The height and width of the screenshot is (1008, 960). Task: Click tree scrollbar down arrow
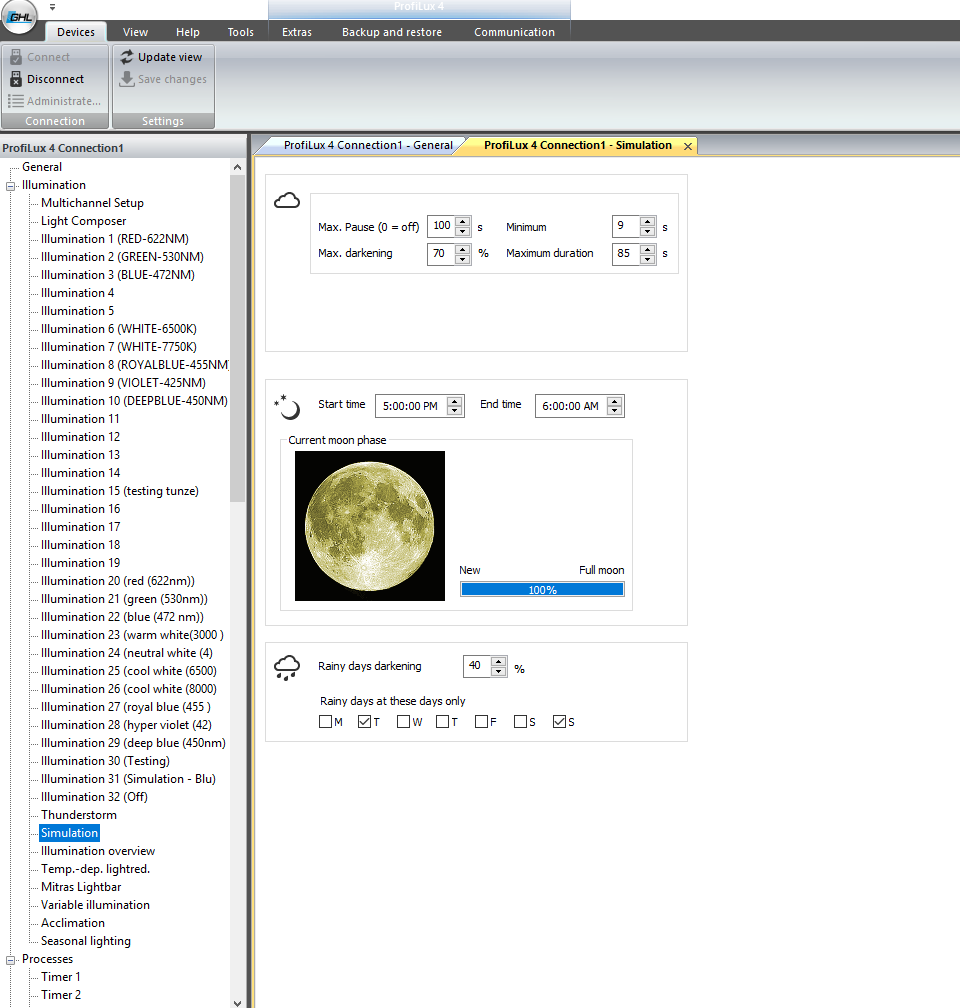[237, 1002]
